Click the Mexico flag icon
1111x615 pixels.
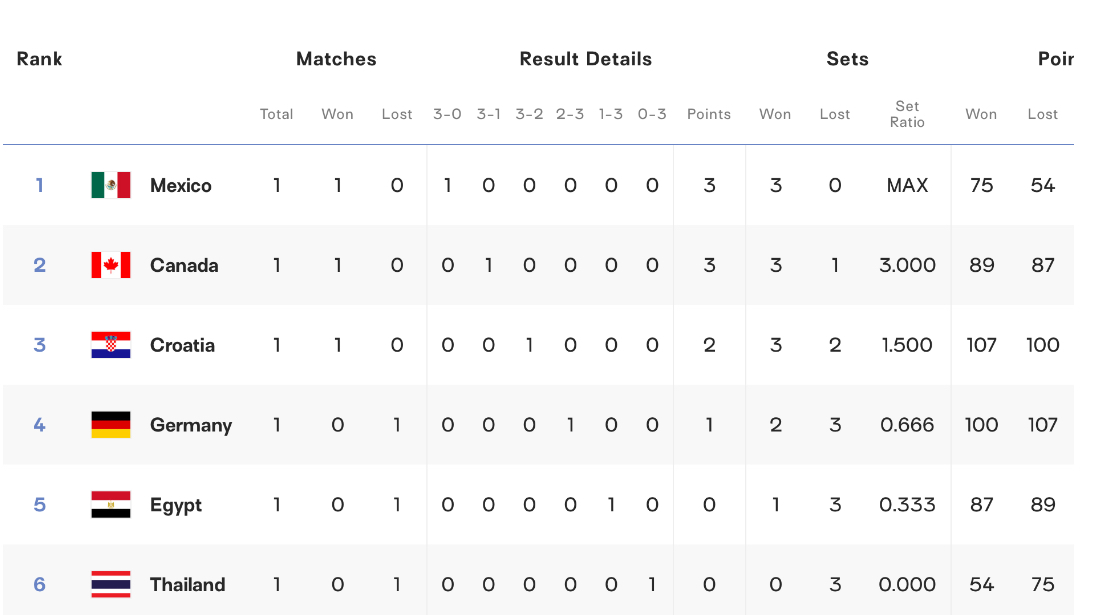(x=111, y=185)
